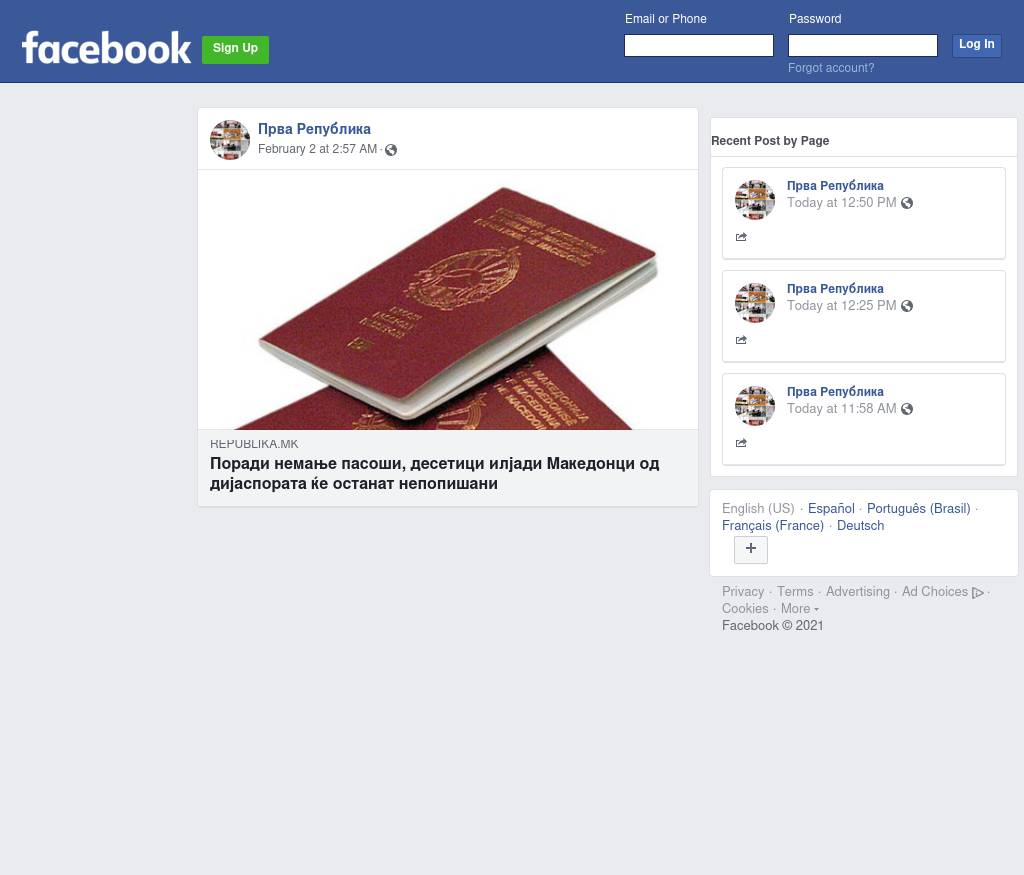Expand the More footer dropdown
This screenshot has height=875, width=1024.
(799, 609)
